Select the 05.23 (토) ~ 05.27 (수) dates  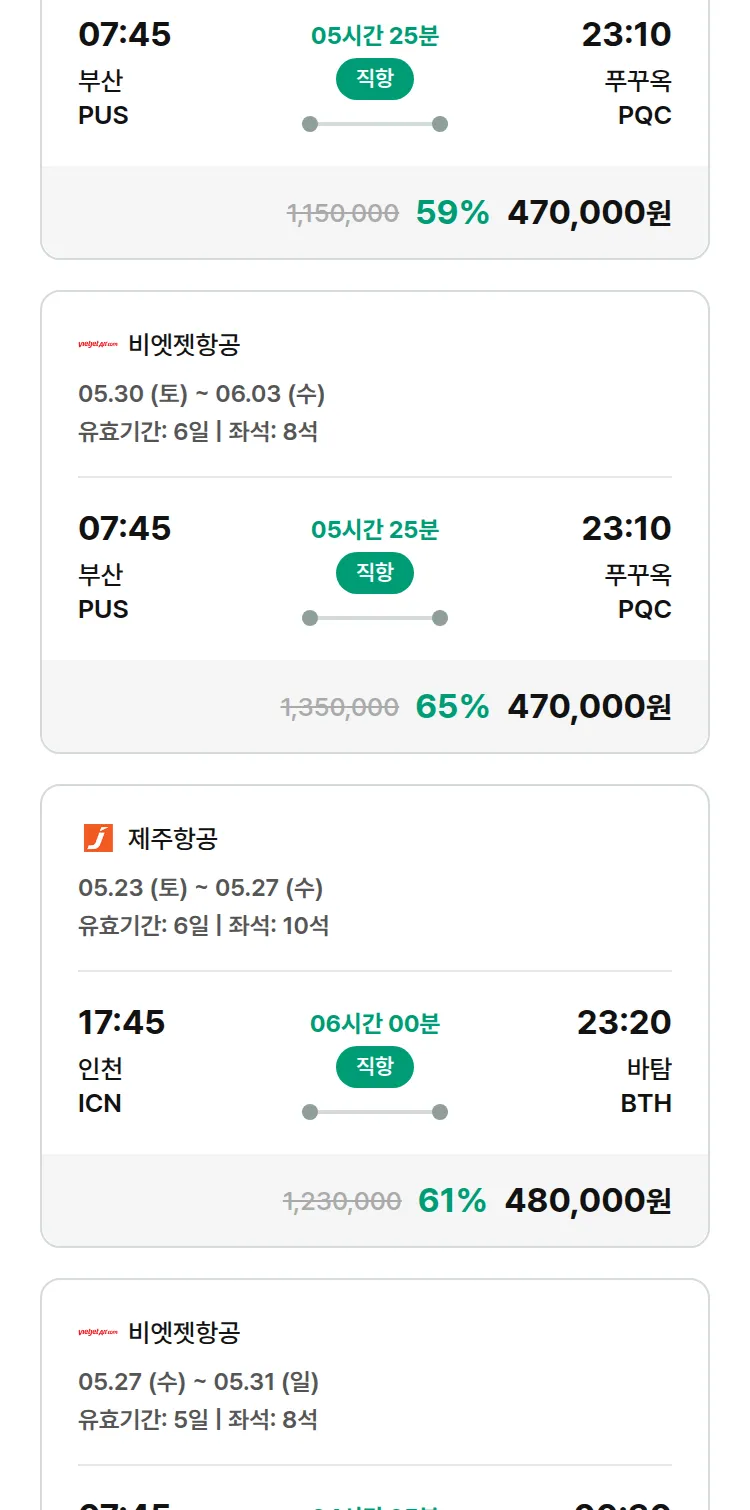point(201,888)
